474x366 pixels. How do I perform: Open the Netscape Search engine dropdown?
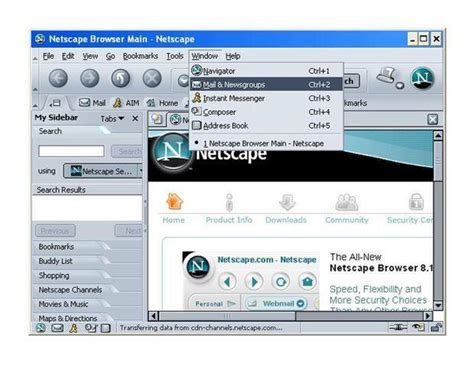pos(103,171)
